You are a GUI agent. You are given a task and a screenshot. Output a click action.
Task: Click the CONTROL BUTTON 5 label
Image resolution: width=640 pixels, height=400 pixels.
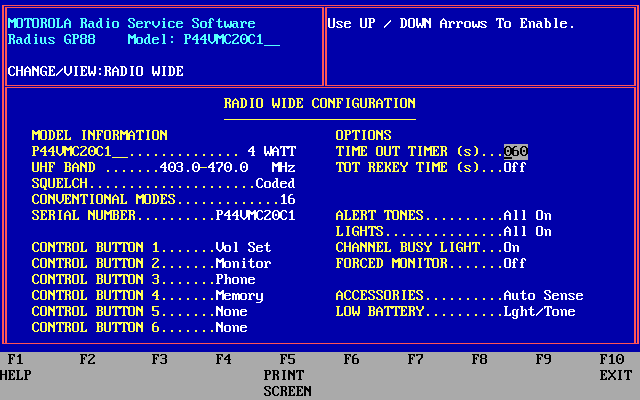[96, 311]
